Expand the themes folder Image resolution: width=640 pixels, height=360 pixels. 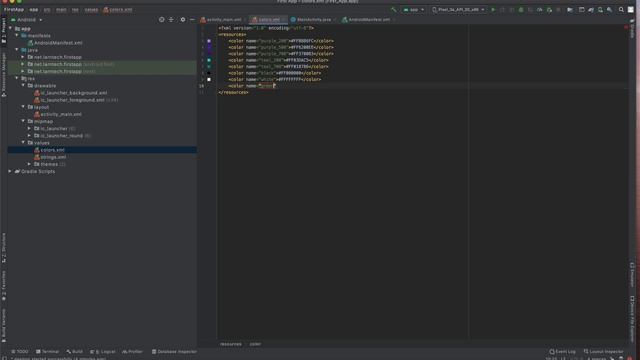click(29, 164)
